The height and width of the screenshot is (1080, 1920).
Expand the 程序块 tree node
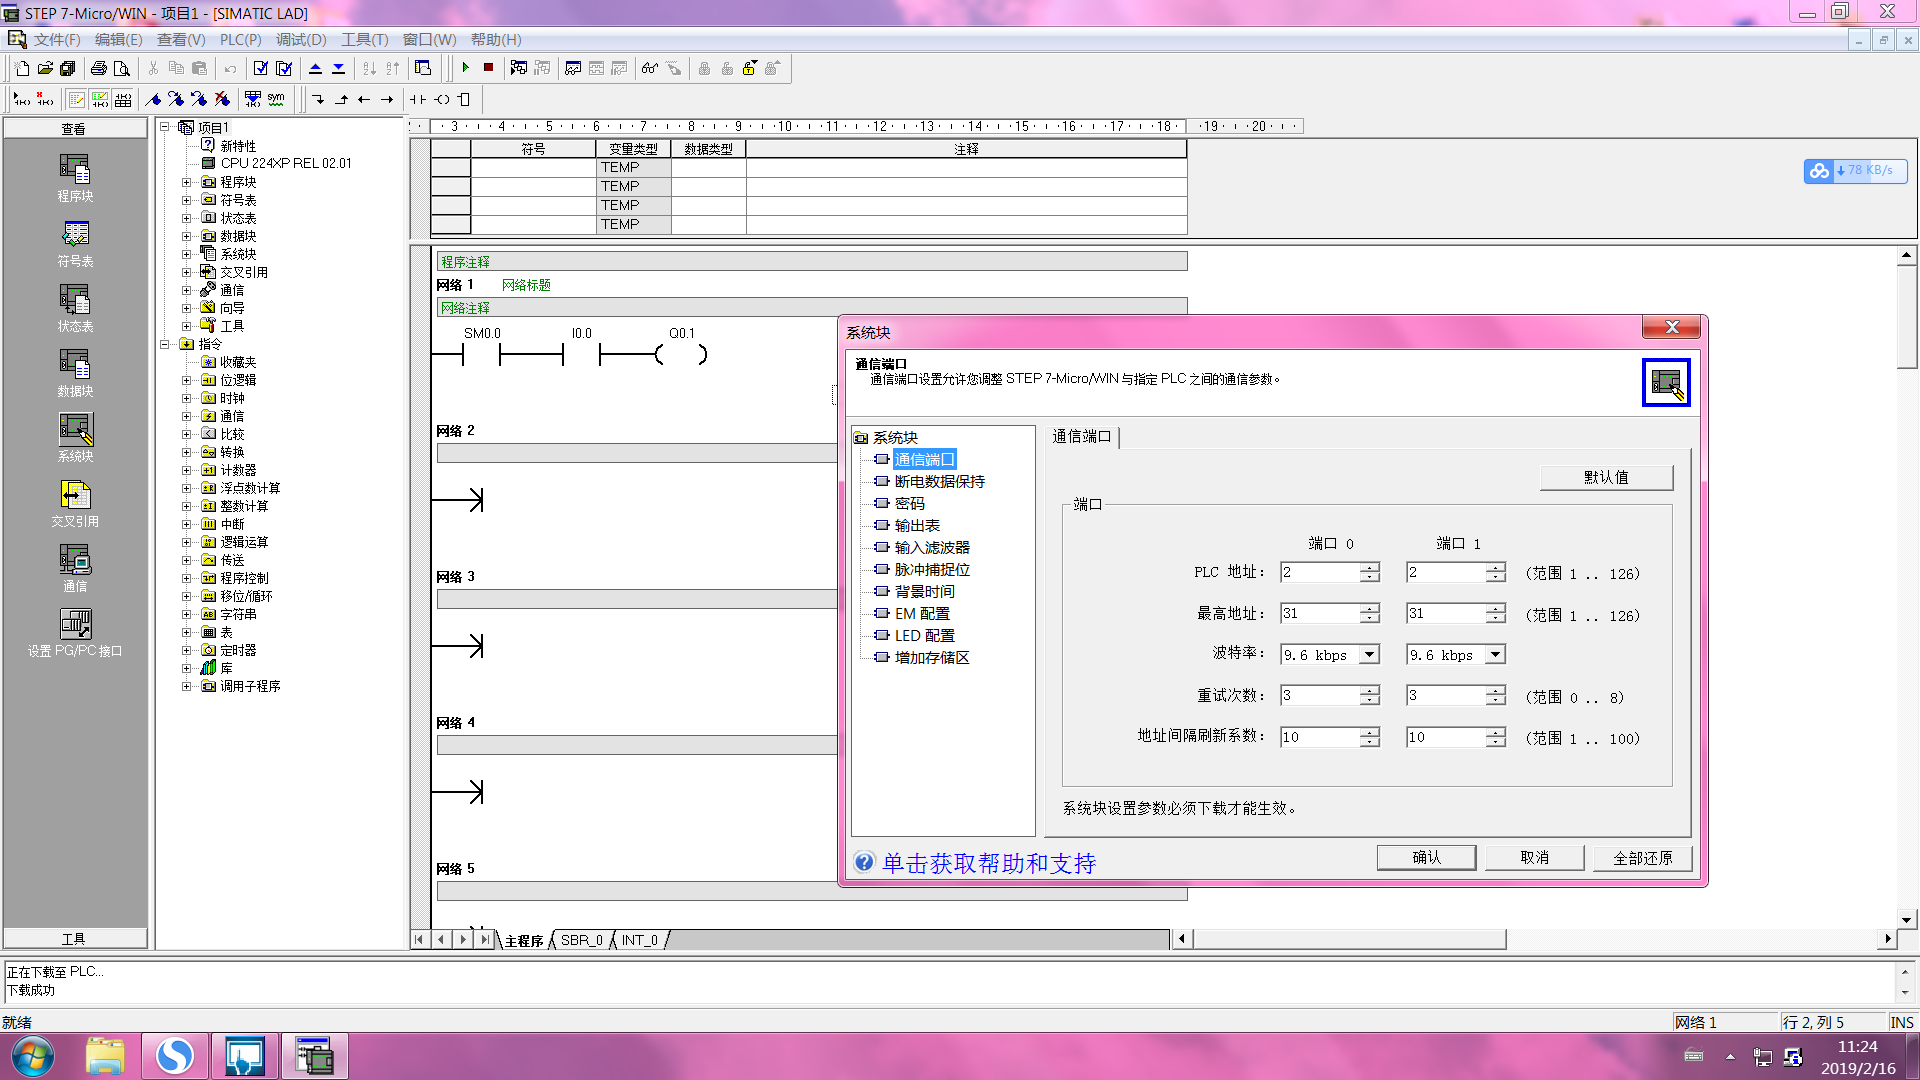tap(186, 182)
